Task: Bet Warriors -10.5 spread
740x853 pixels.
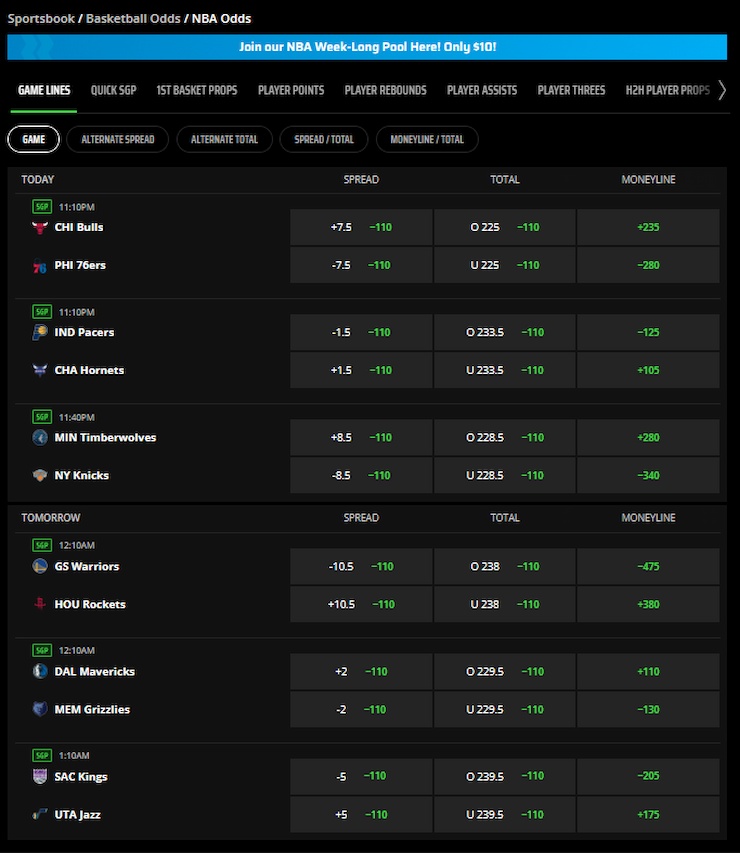Action: point(361,566)
